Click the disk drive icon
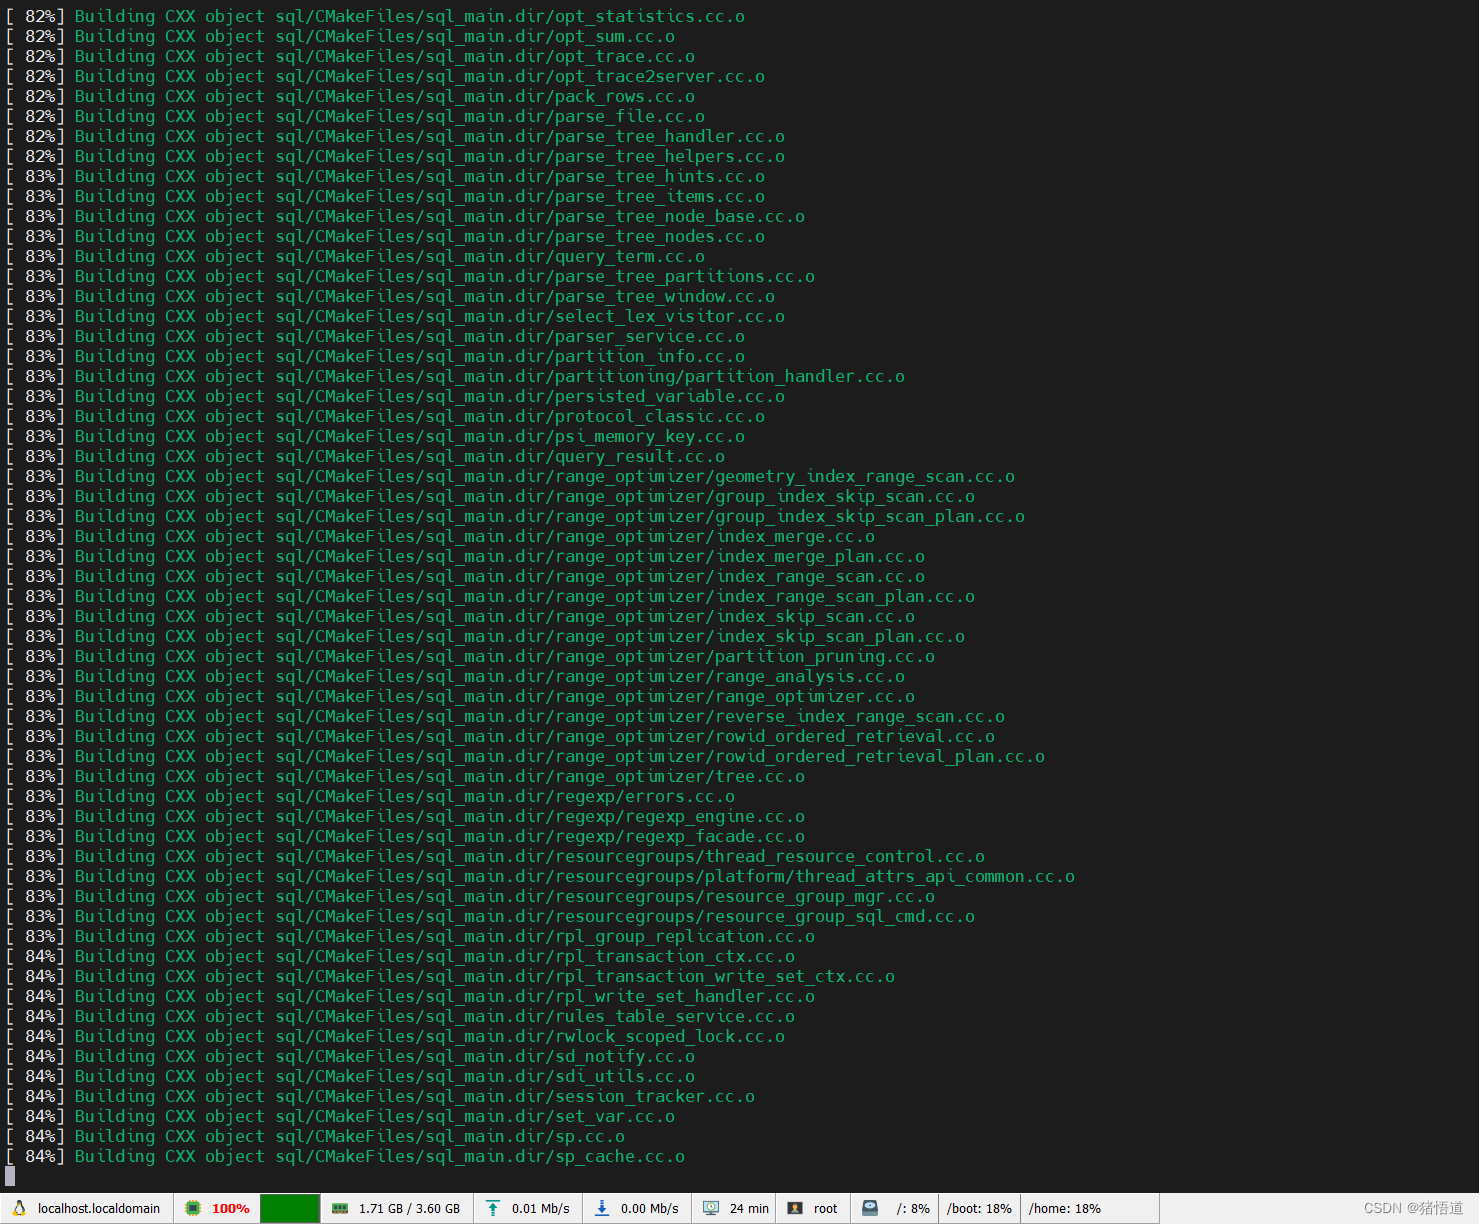This screenshot has width=1479, height=1224. [870, 1208]
